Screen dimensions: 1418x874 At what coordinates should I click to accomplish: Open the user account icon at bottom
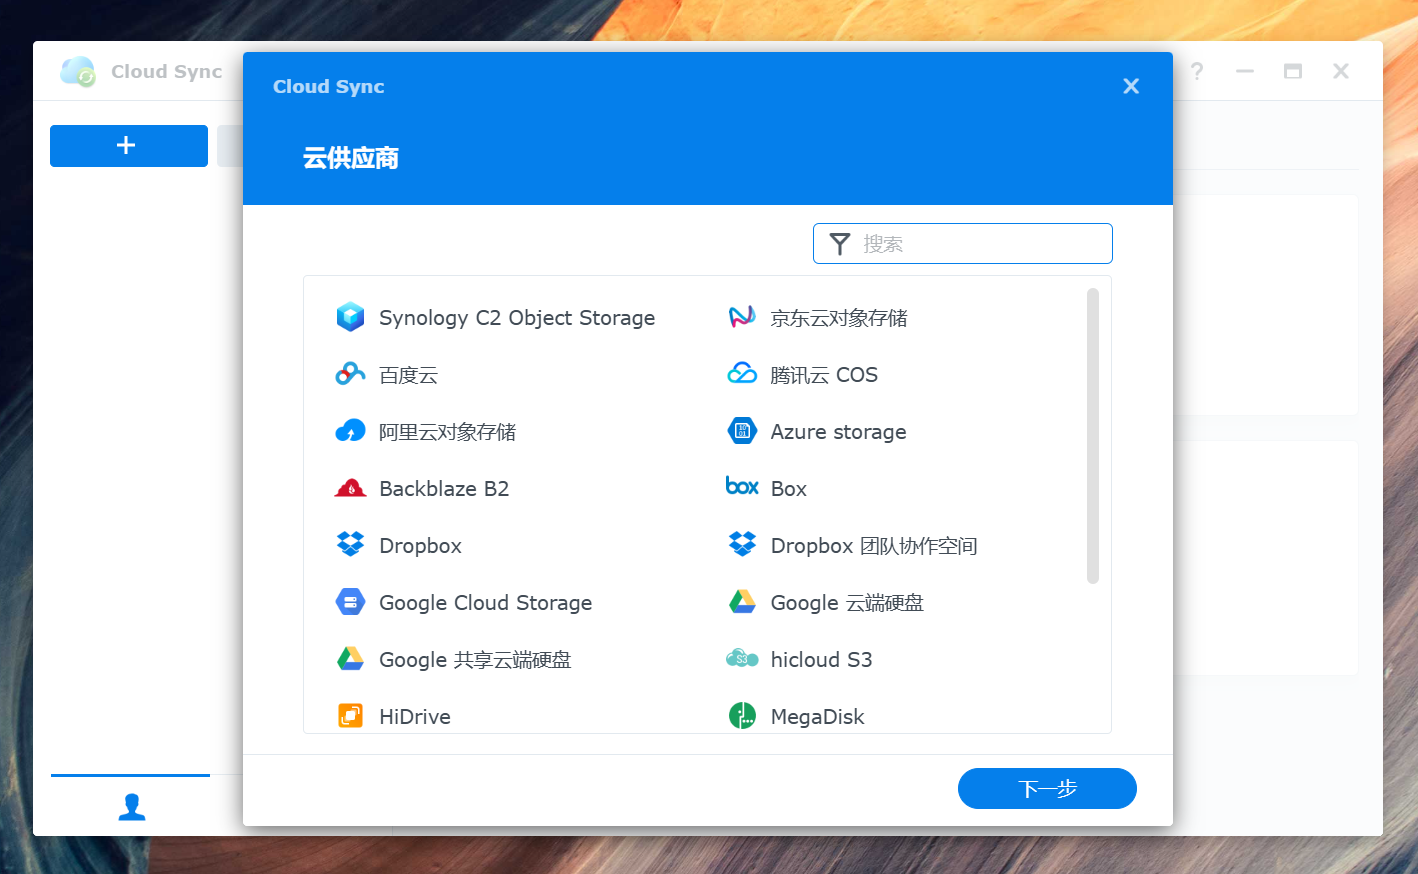[x=132, y=806]
